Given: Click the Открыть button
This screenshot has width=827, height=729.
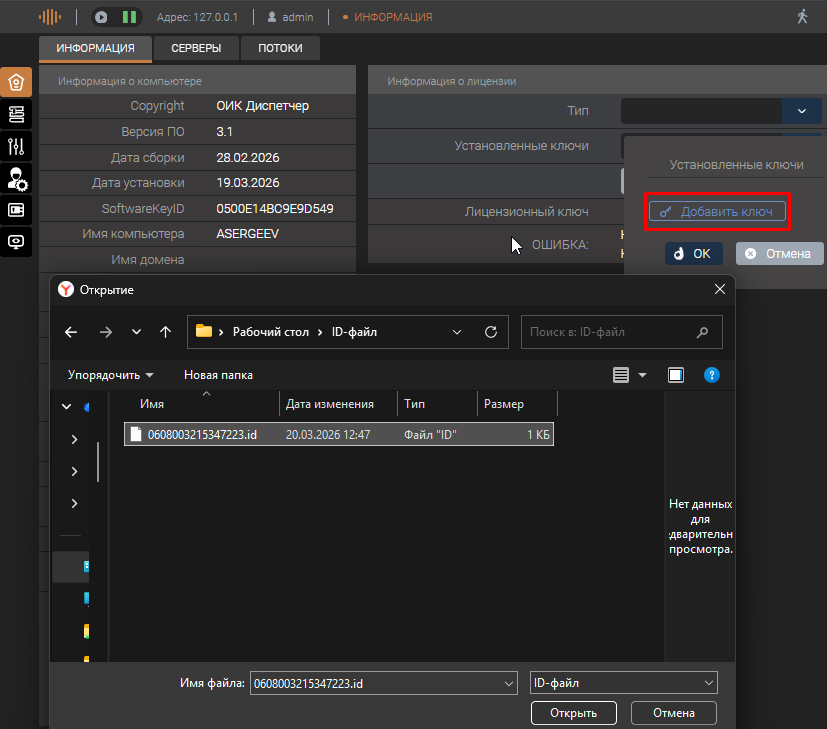Looking at the screenshot, I should click(x=573, y=713).
